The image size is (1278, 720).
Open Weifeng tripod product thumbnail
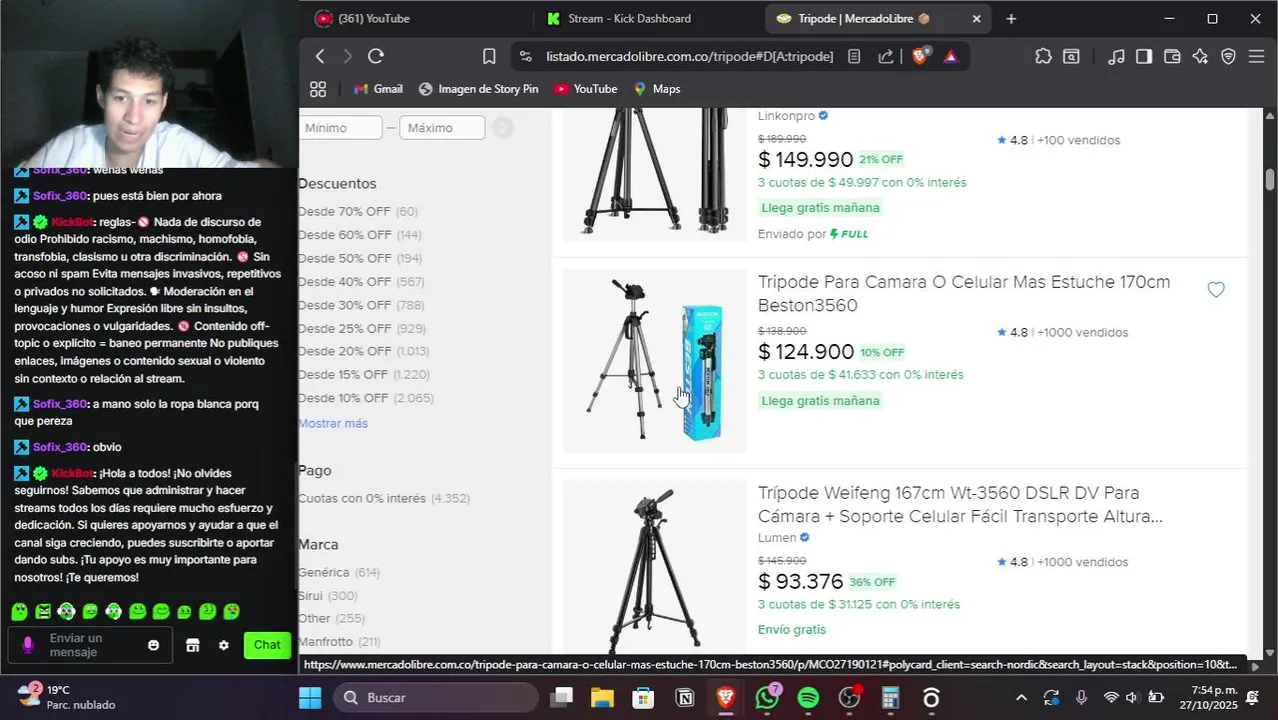point(654,568)
